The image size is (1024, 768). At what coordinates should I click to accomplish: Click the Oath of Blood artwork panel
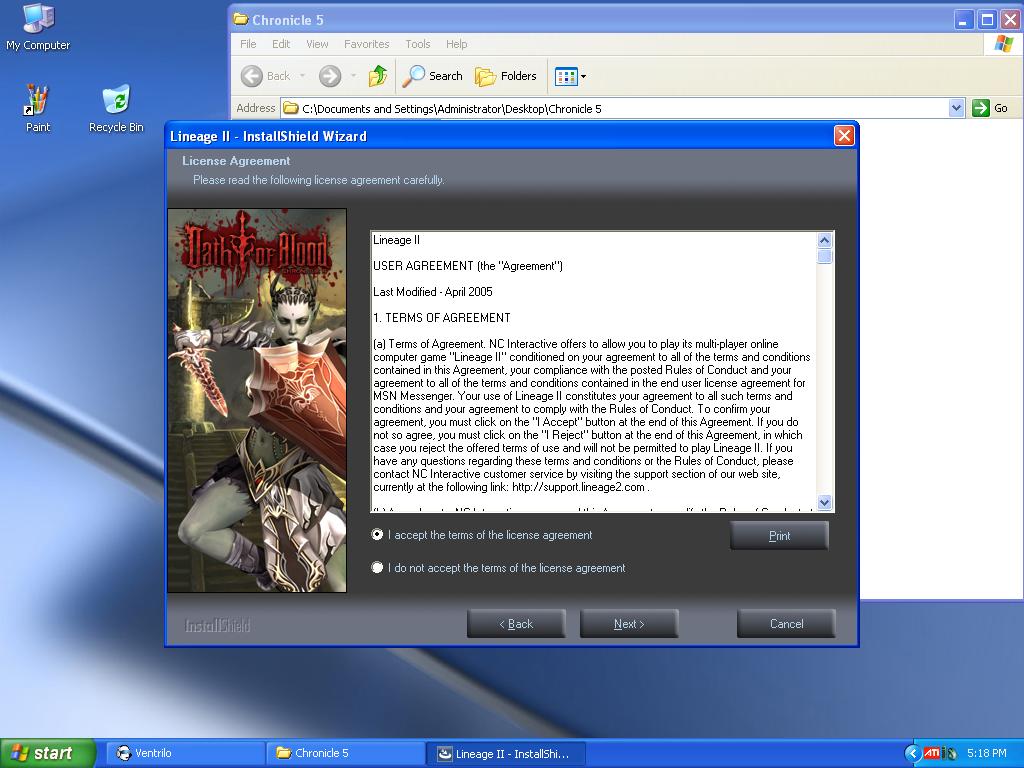click(257, 400)
